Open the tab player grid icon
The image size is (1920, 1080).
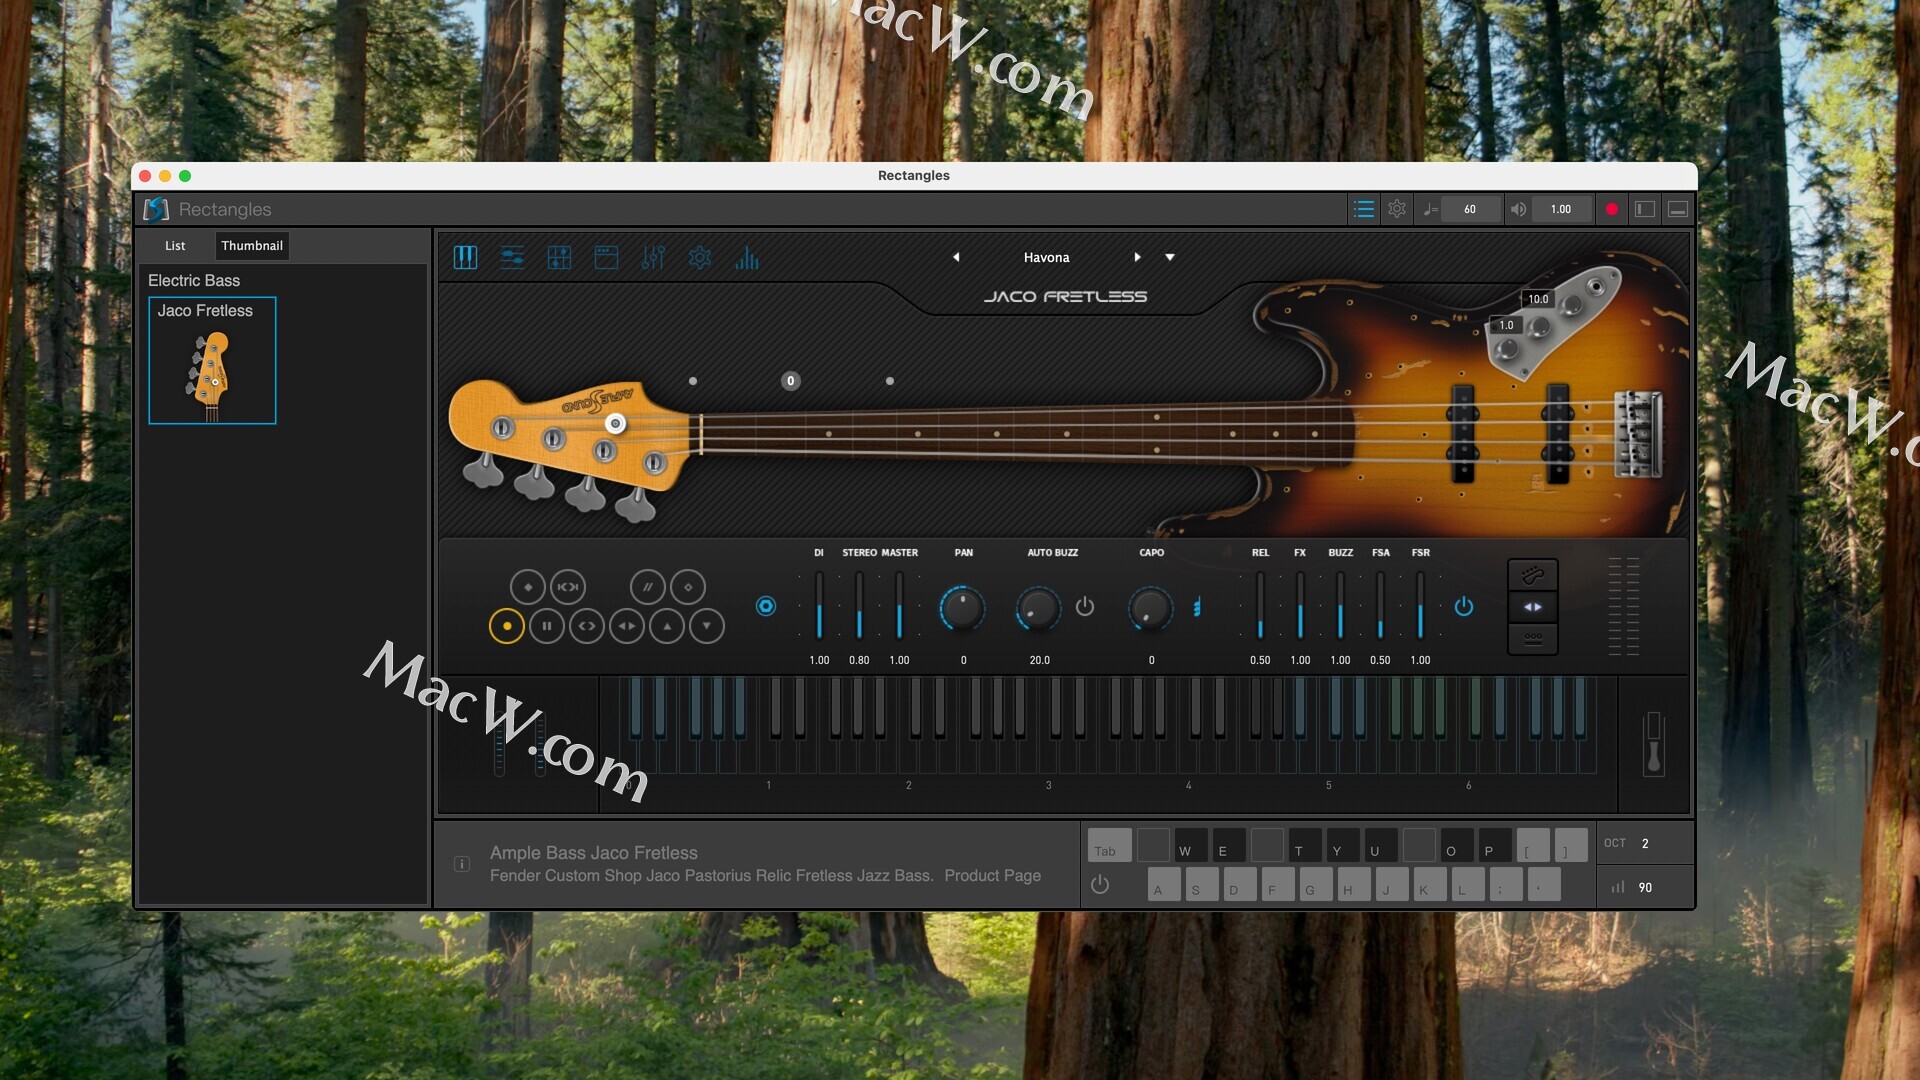pyautogui.click(x=559, y=258)
